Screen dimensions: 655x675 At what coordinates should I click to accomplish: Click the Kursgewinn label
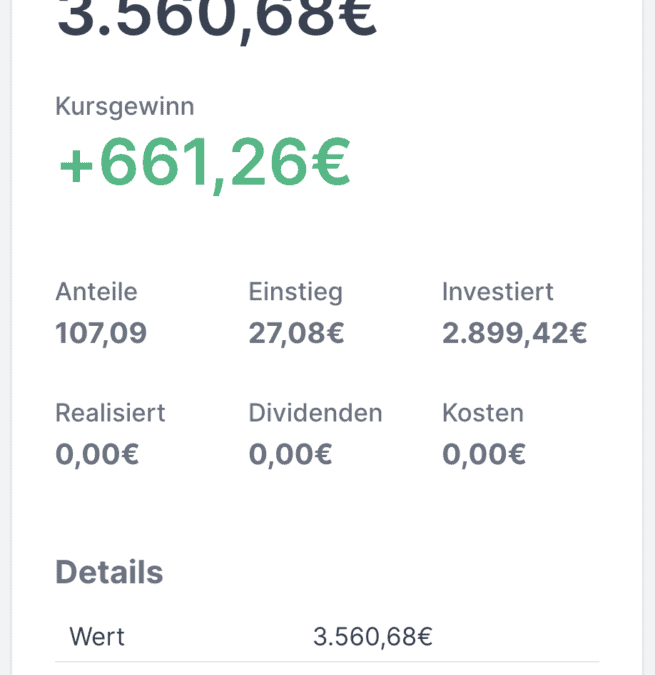(x=125, y=106)
